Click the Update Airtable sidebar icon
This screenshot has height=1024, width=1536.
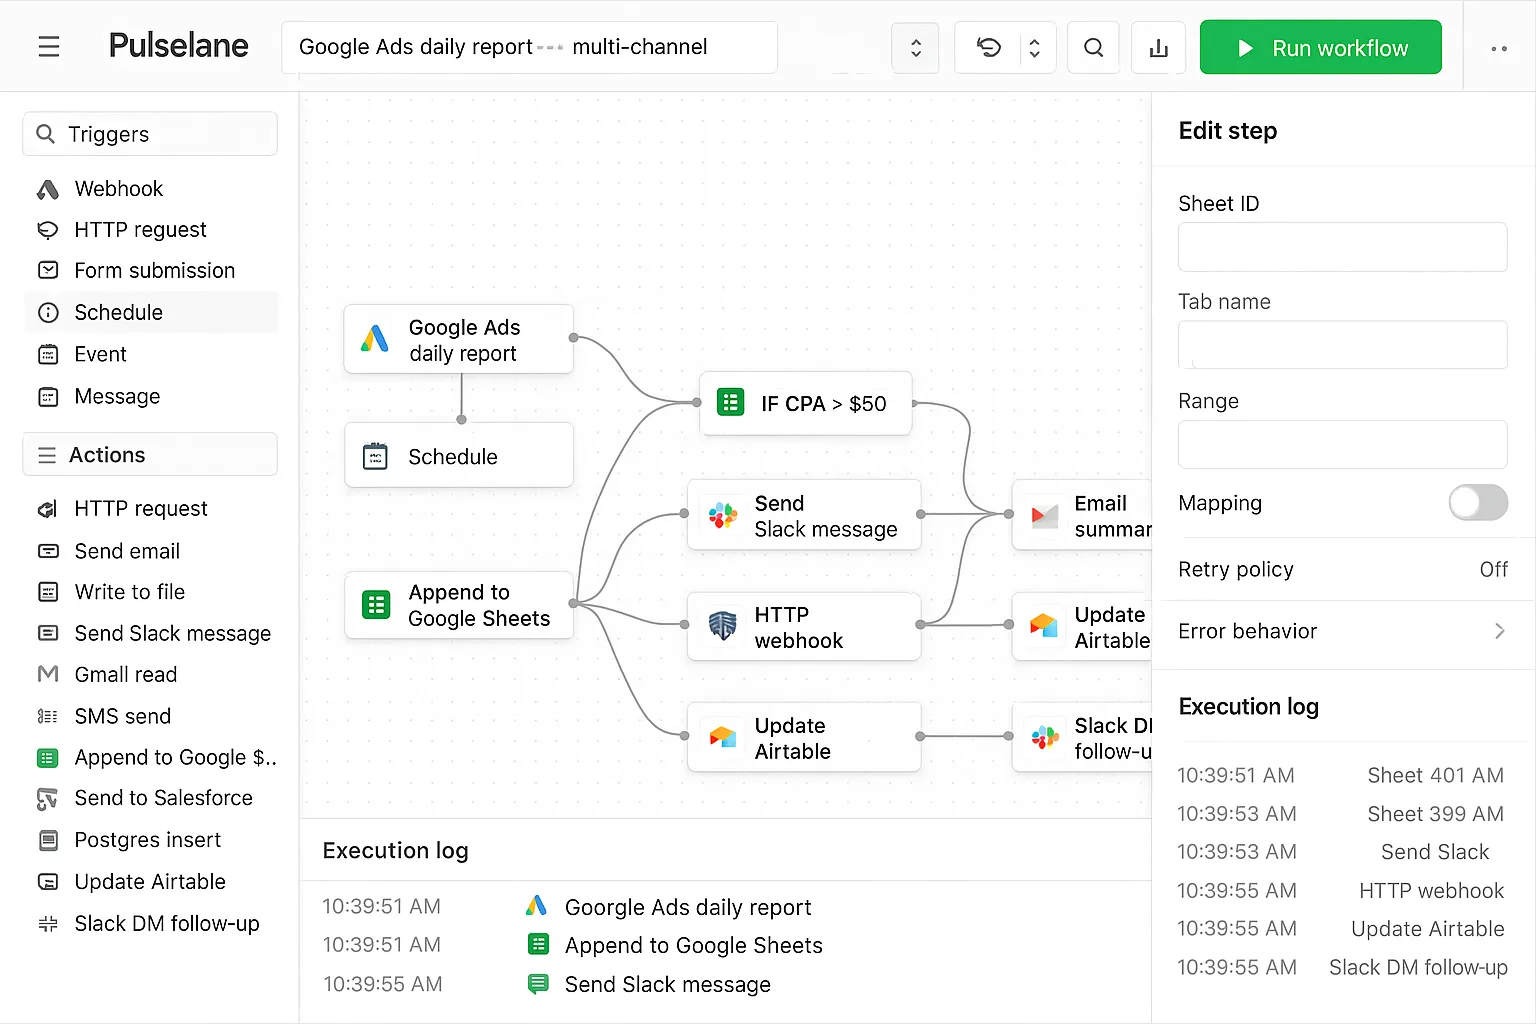(x=48, y=882)
